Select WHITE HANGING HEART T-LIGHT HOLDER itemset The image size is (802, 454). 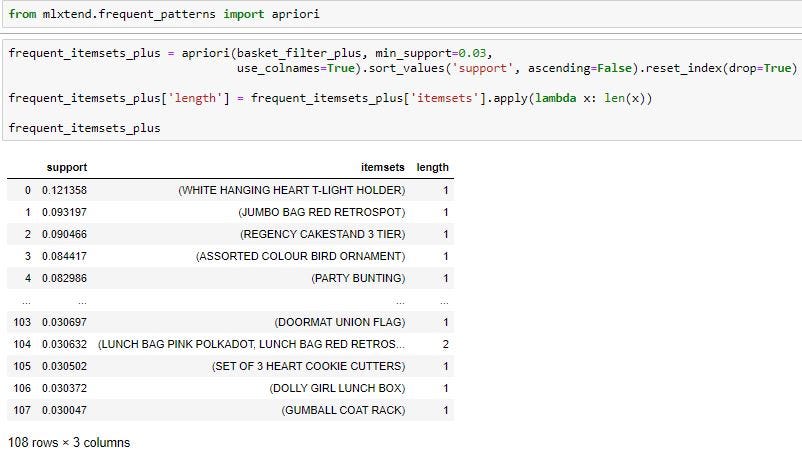click(292, 190)
